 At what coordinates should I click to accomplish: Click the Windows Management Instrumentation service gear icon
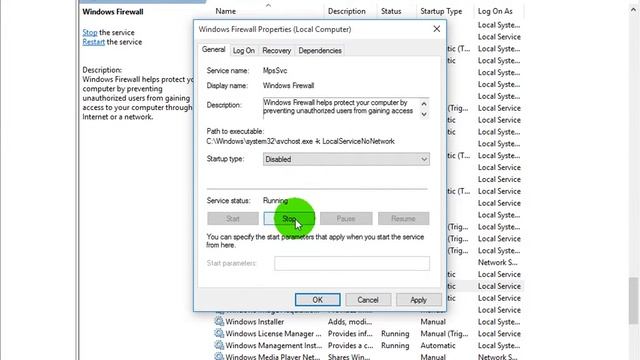219,345
